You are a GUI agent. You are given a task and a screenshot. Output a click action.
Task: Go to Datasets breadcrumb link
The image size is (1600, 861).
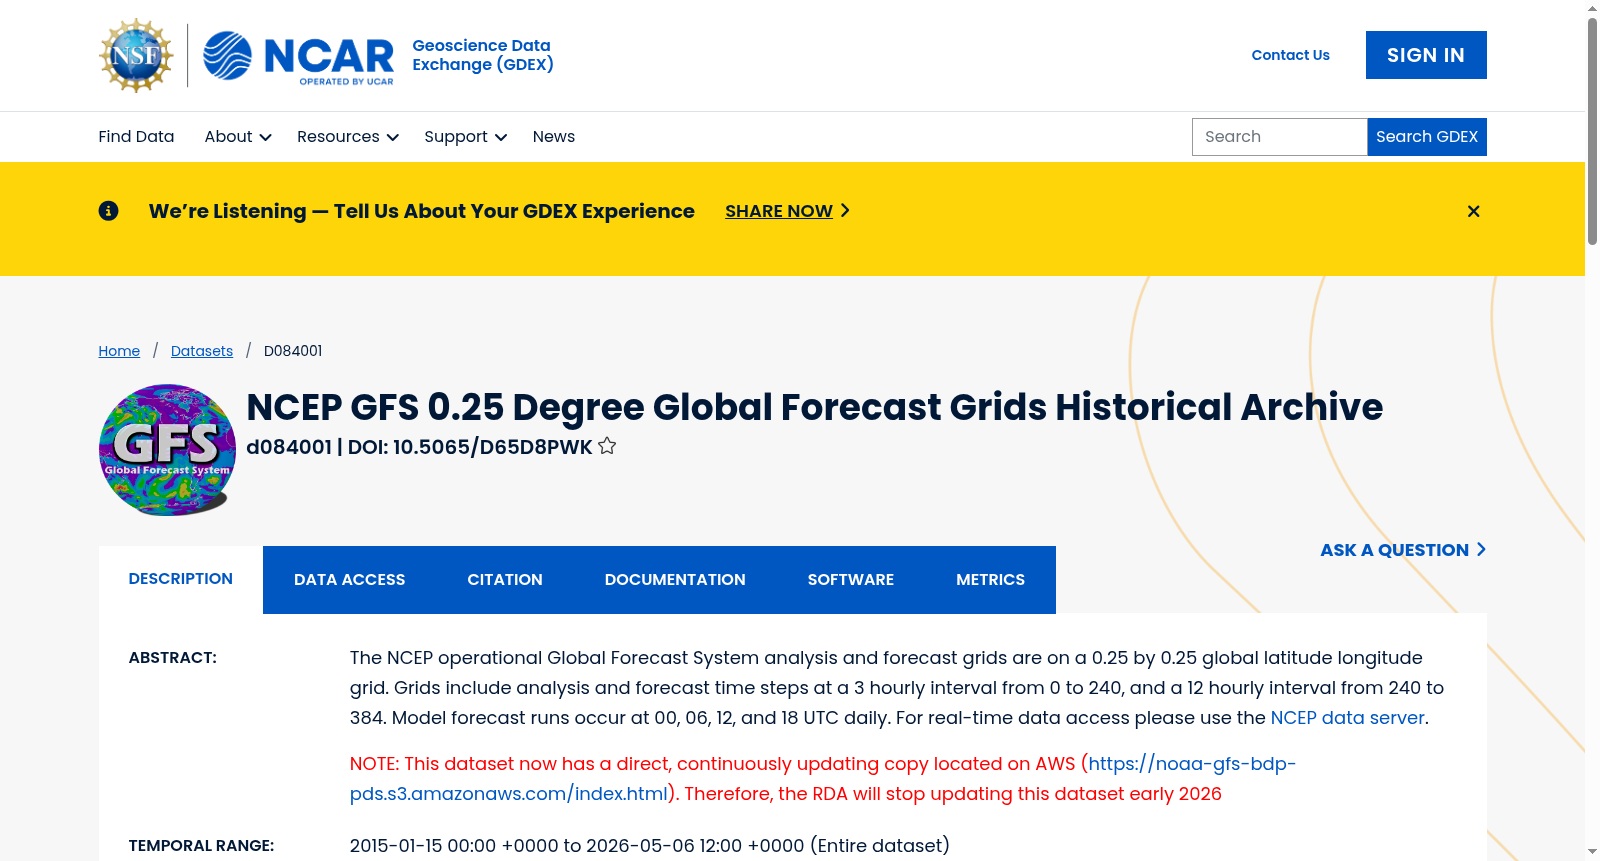pos(202,351)
